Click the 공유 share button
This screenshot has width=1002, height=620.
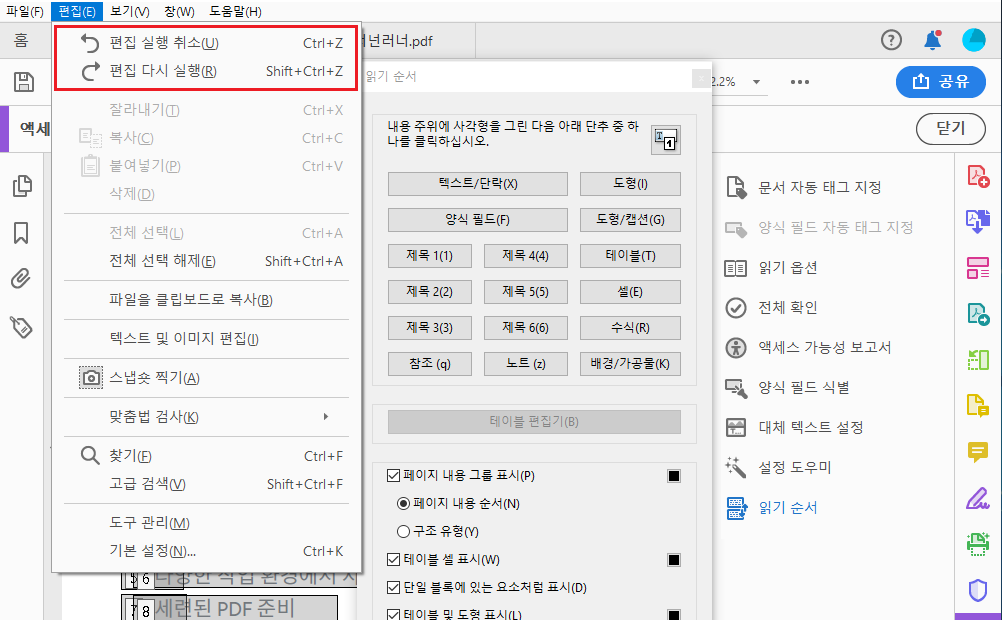click(x=940, y=83)
